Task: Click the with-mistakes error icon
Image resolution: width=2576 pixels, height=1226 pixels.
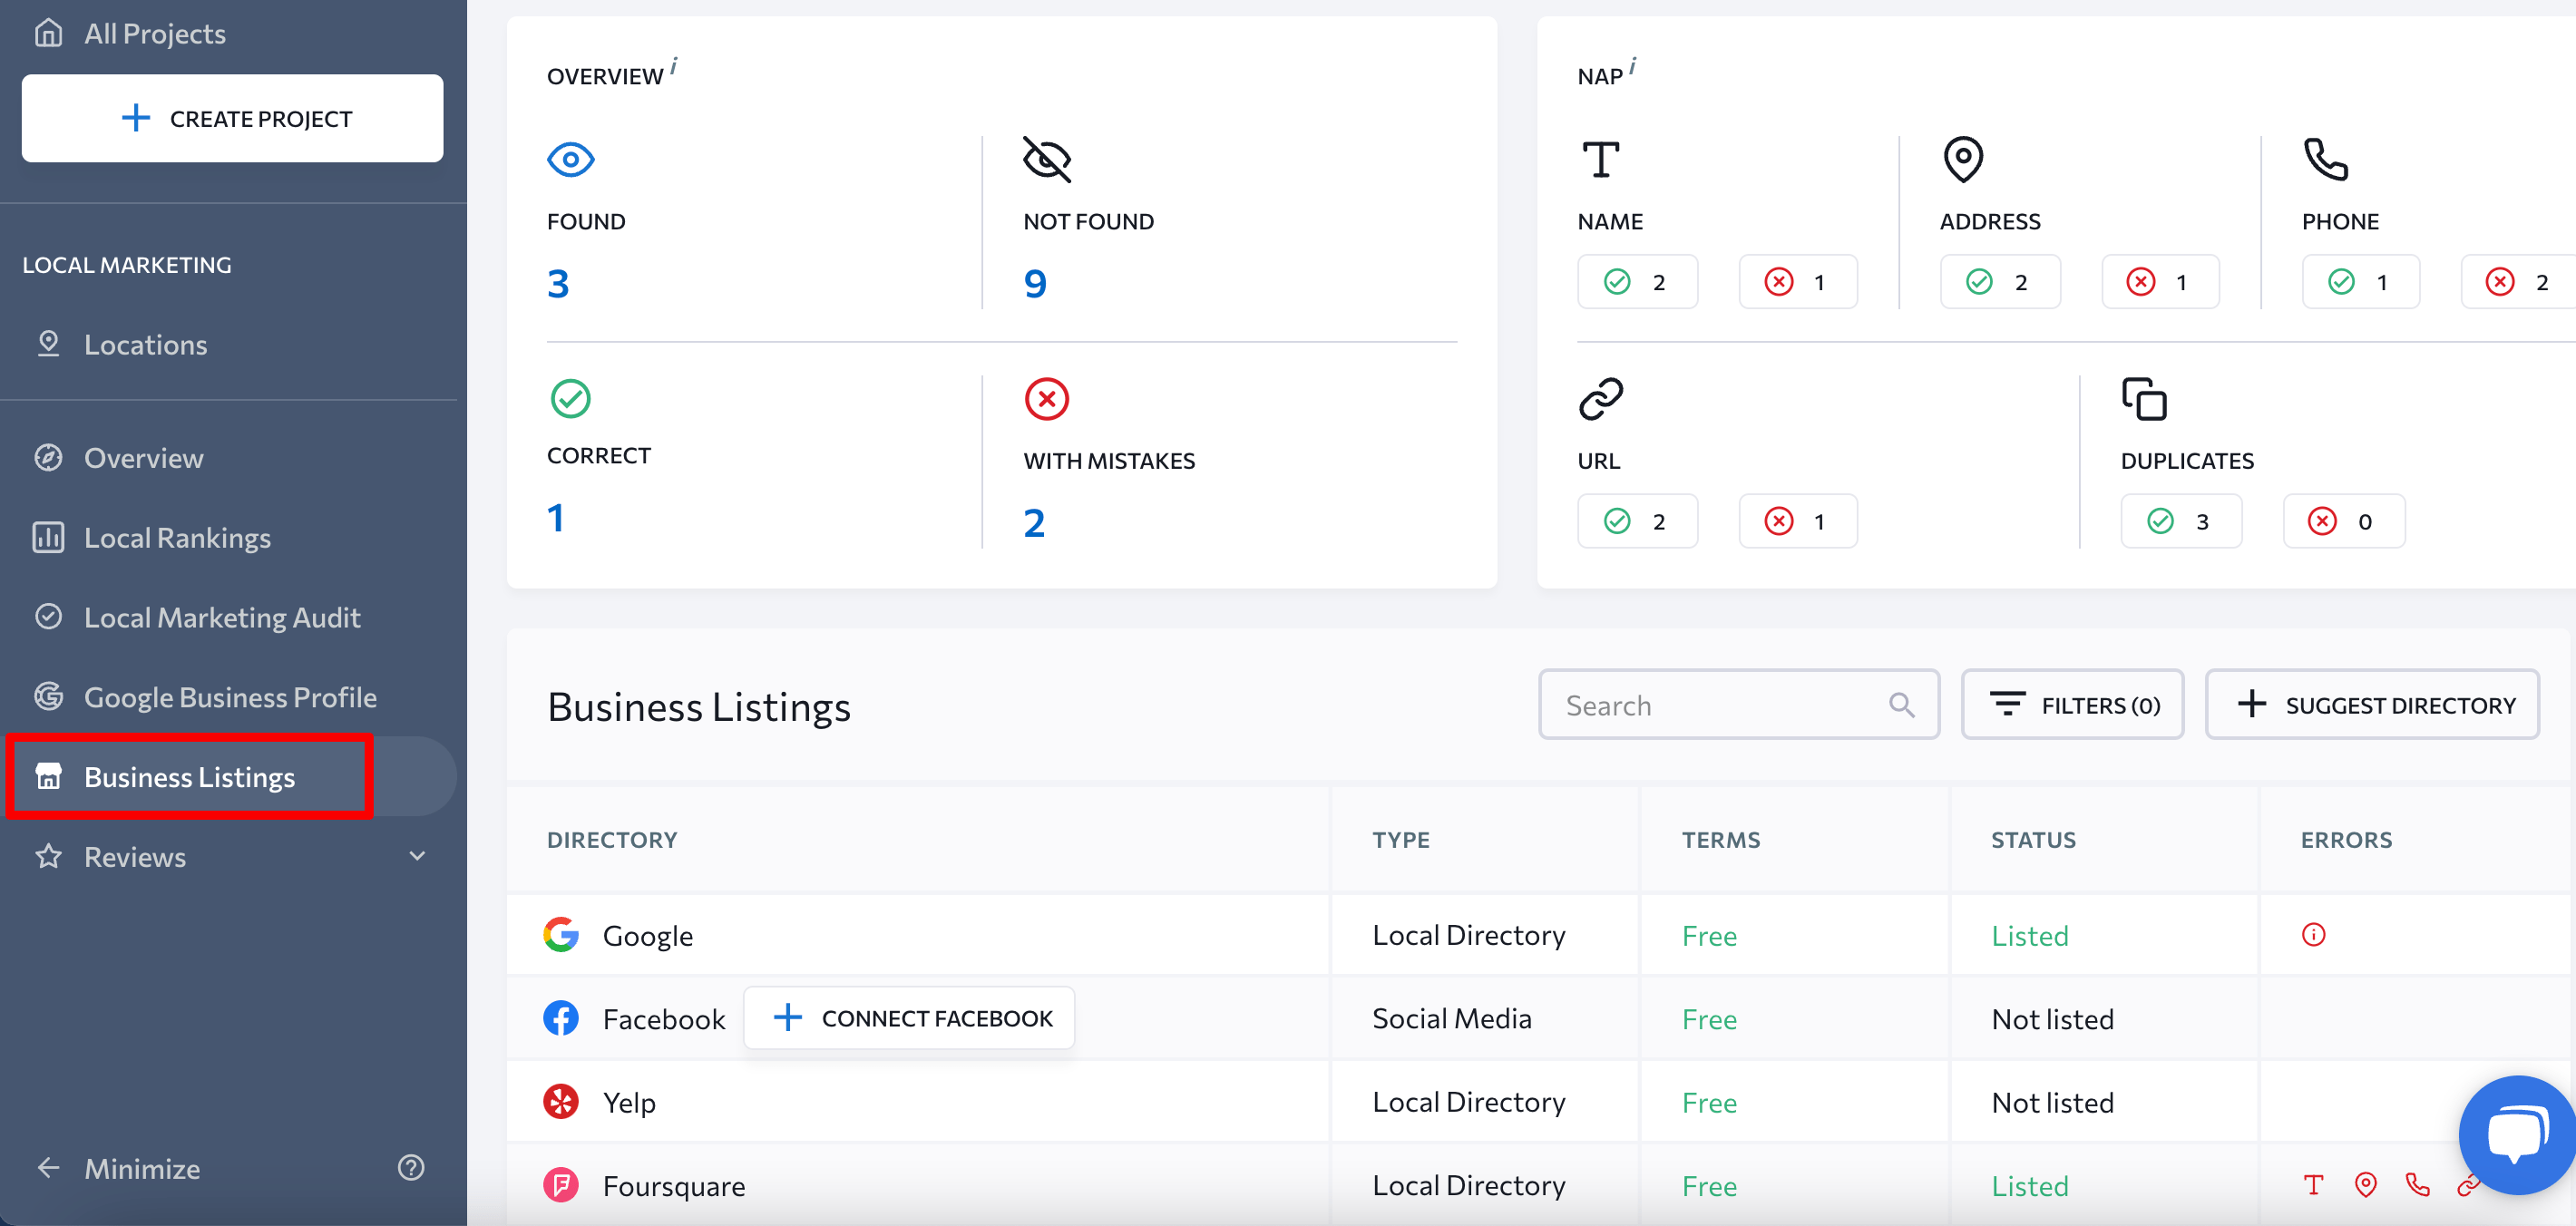Action: (x=1047, y=398)
